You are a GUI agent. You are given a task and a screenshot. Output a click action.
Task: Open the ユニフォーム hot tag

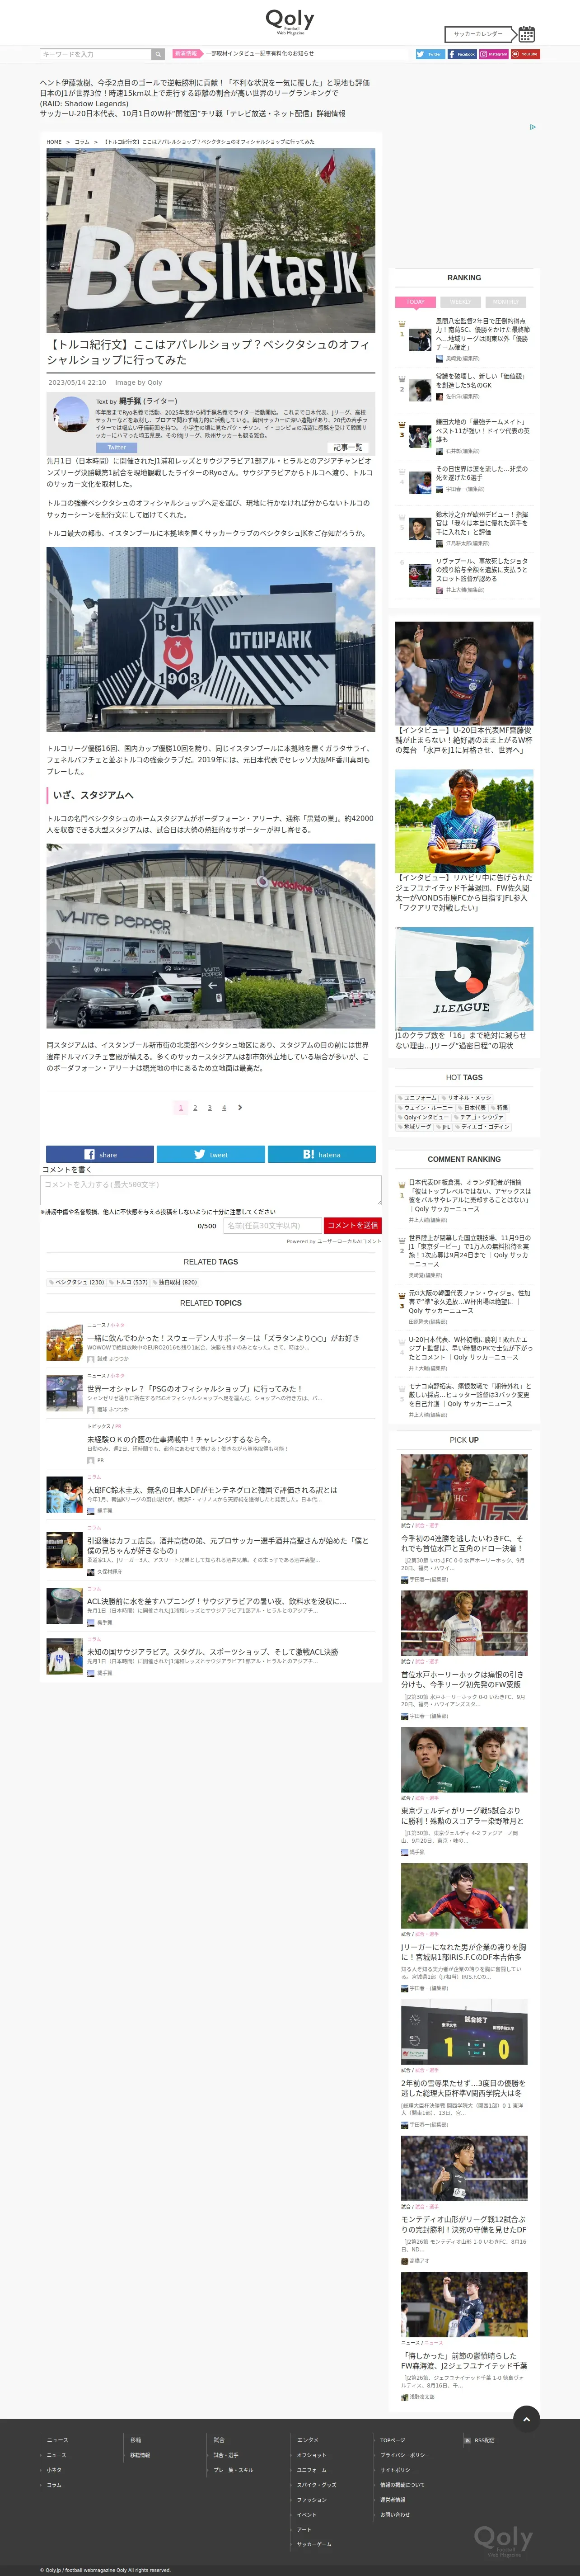[x=418, y=1098]
